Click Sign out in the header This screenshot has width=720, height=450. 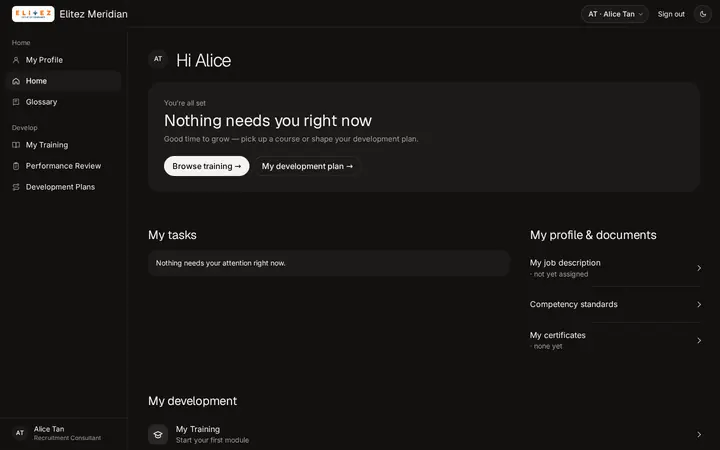click(671, 14)
